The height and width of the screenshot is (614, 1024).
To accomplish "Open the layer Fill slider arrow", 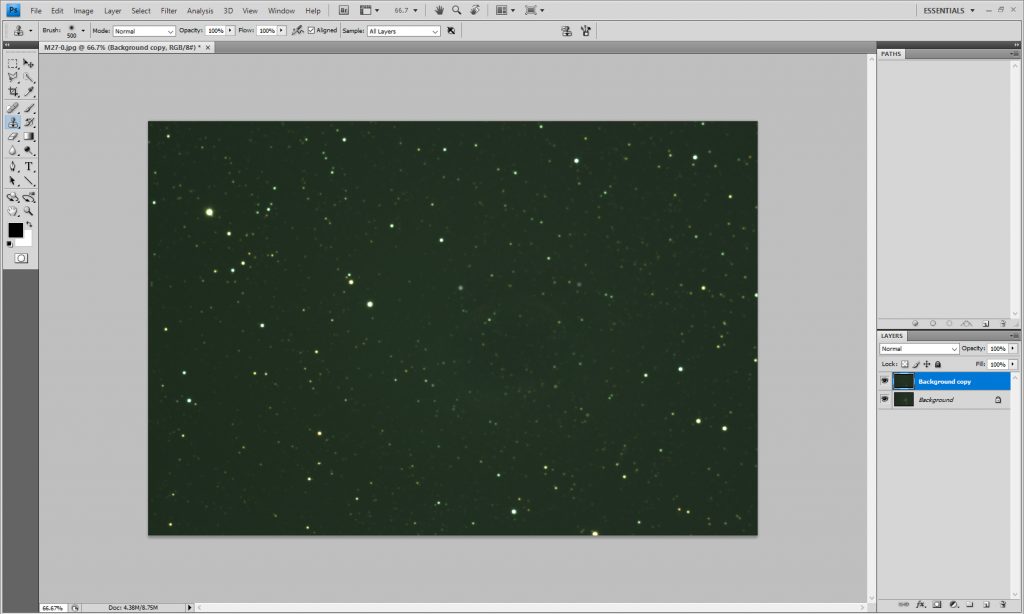I will click(1012, 364).
